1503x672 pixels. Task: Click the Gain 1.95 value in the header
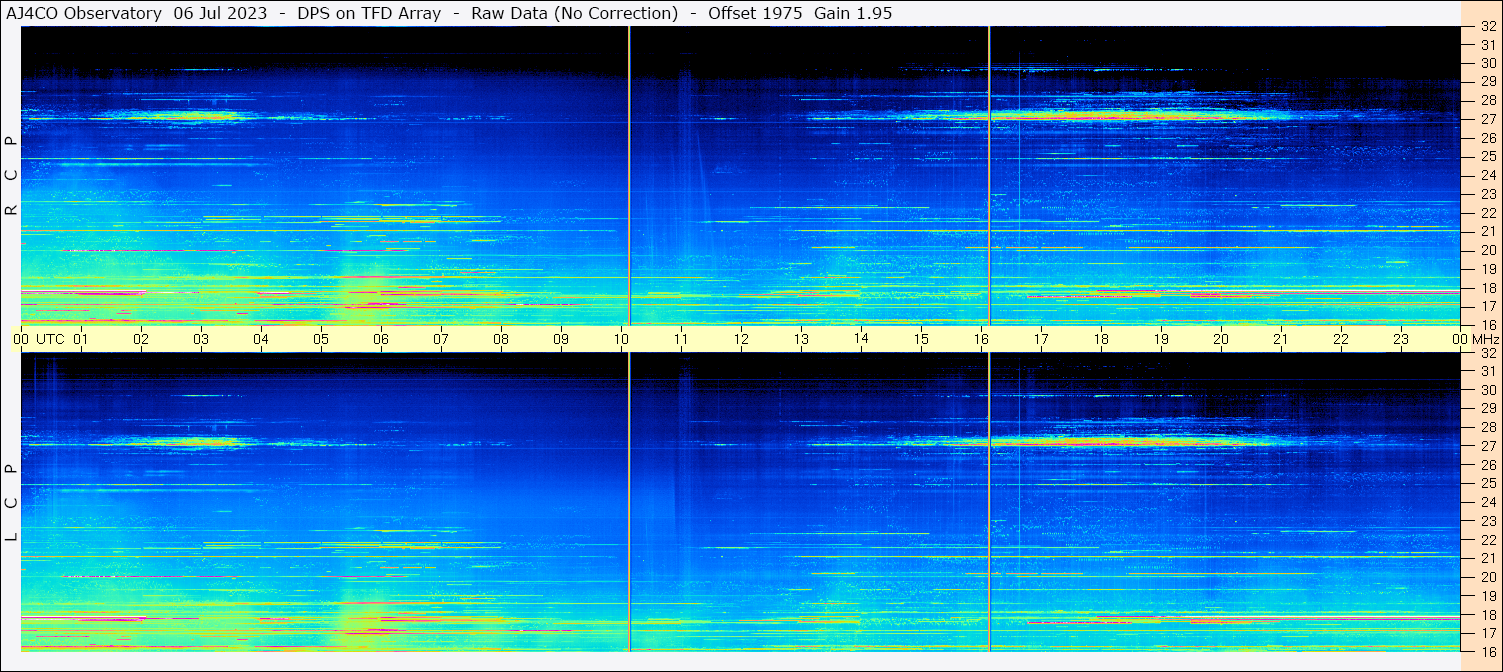tap(853, 13)
